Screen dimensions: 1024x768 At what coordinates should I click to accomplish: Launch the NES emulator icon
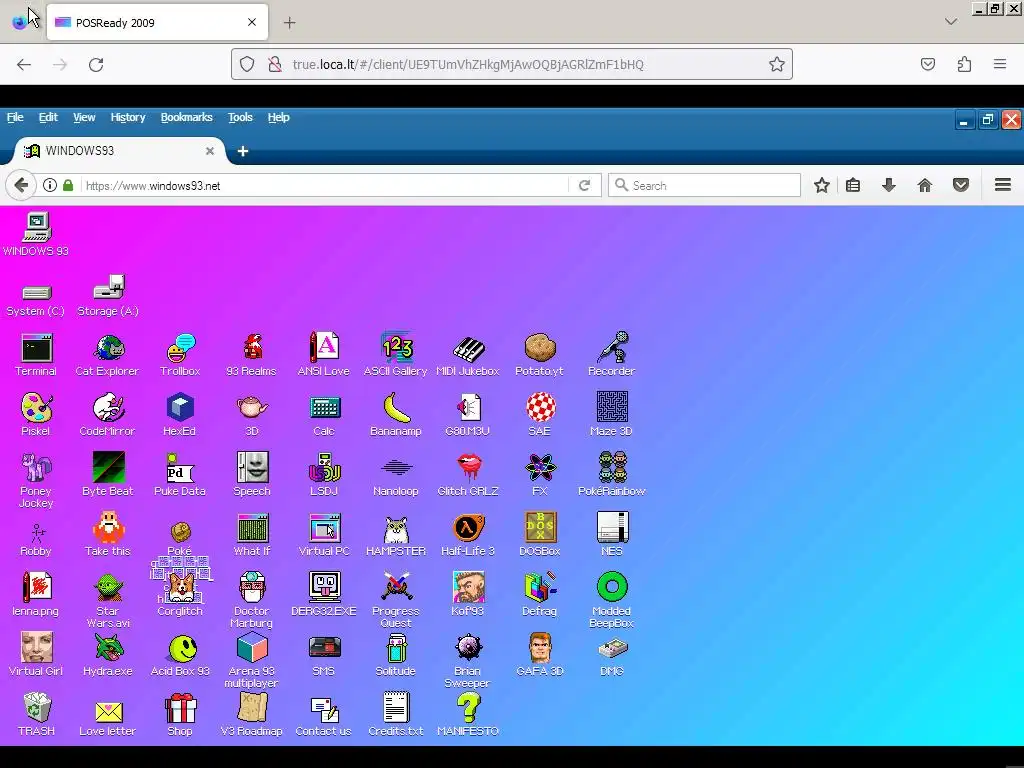pos(612,535)
